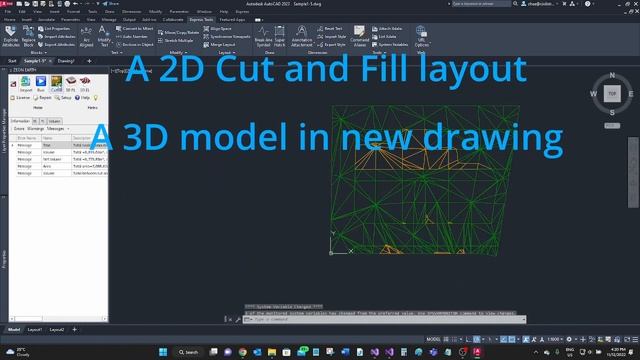Open Windows Start button on the taskbar
Screen dimensions: 640x360
(x=163, y=352)
